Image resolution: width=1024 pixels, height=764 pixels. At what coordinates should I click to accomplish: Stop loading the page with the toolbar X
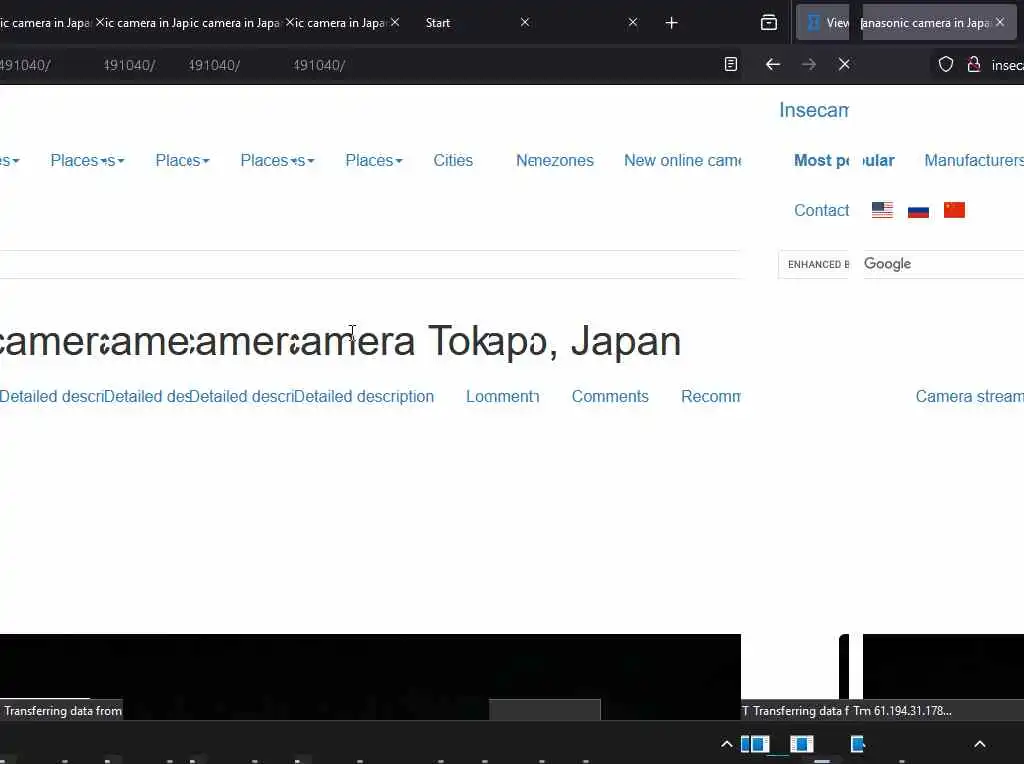[x=844, y=64]
